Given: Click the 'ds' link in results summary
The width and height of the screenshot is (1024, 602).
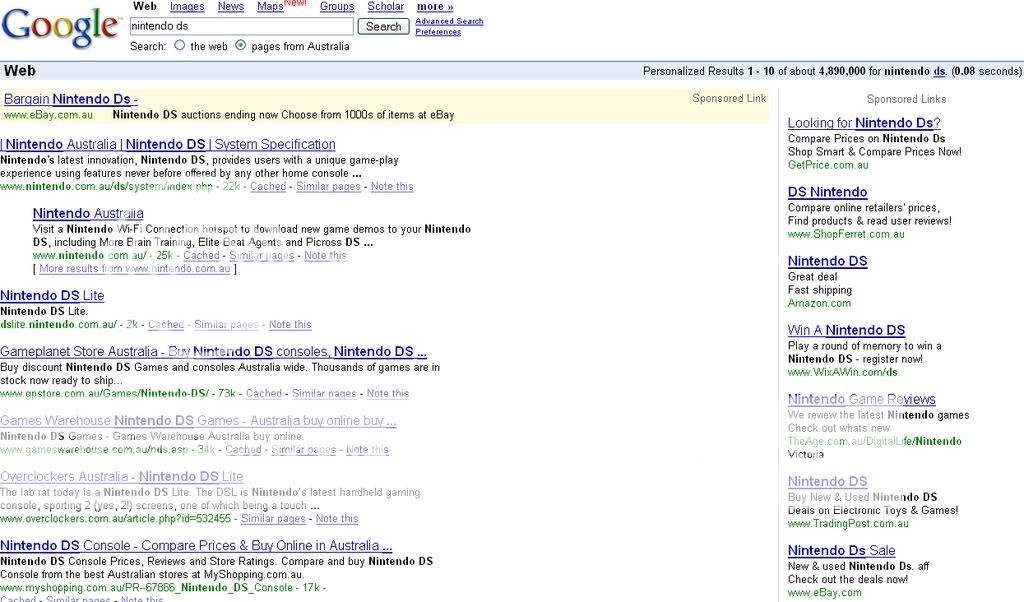Looking at the screenshot, I should 939,71.
